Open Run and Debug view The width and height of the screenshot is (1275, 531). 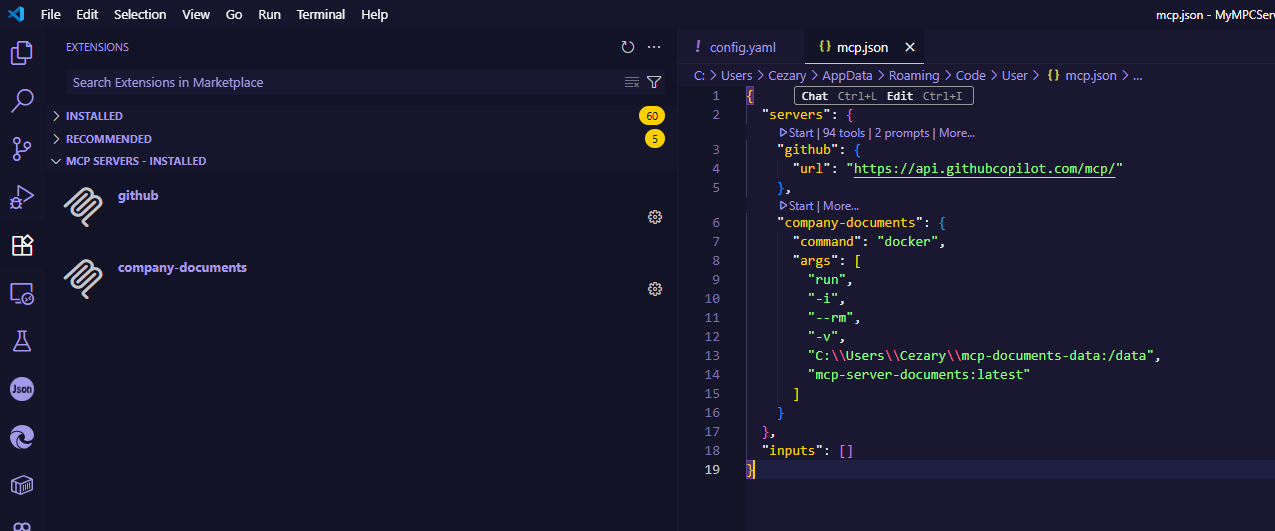[x=22, y=197]
